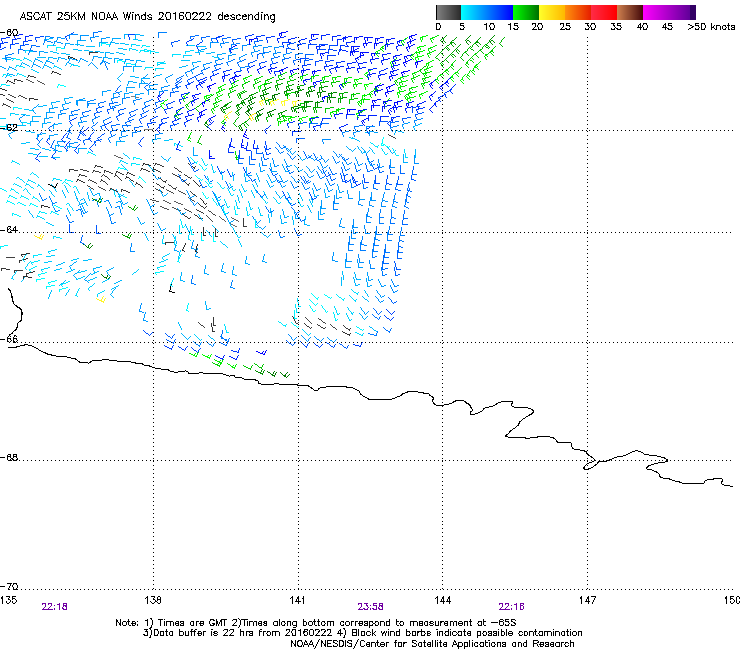Click the '138' longitude label
Viewport: 740px width, 650px height.
153,600
